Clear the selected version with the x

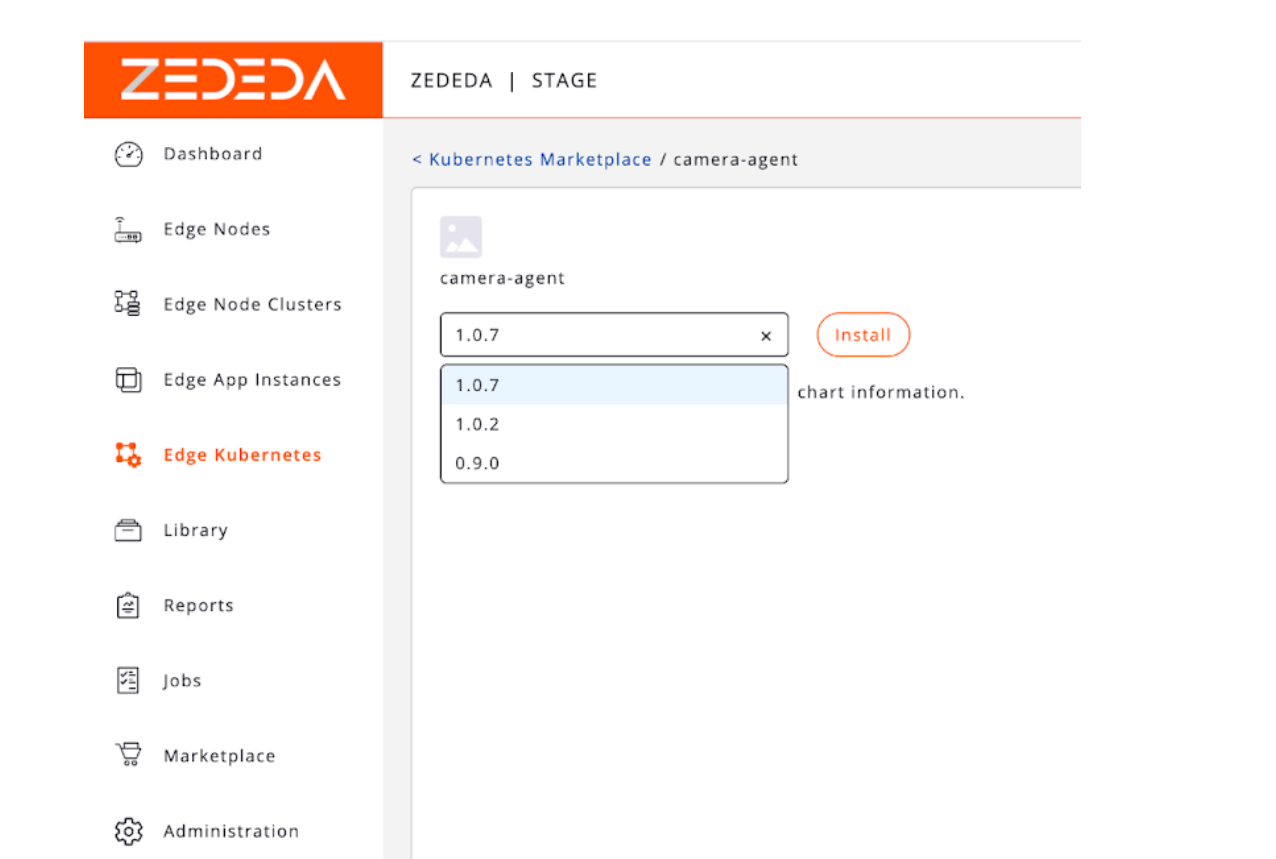(766, 336)
